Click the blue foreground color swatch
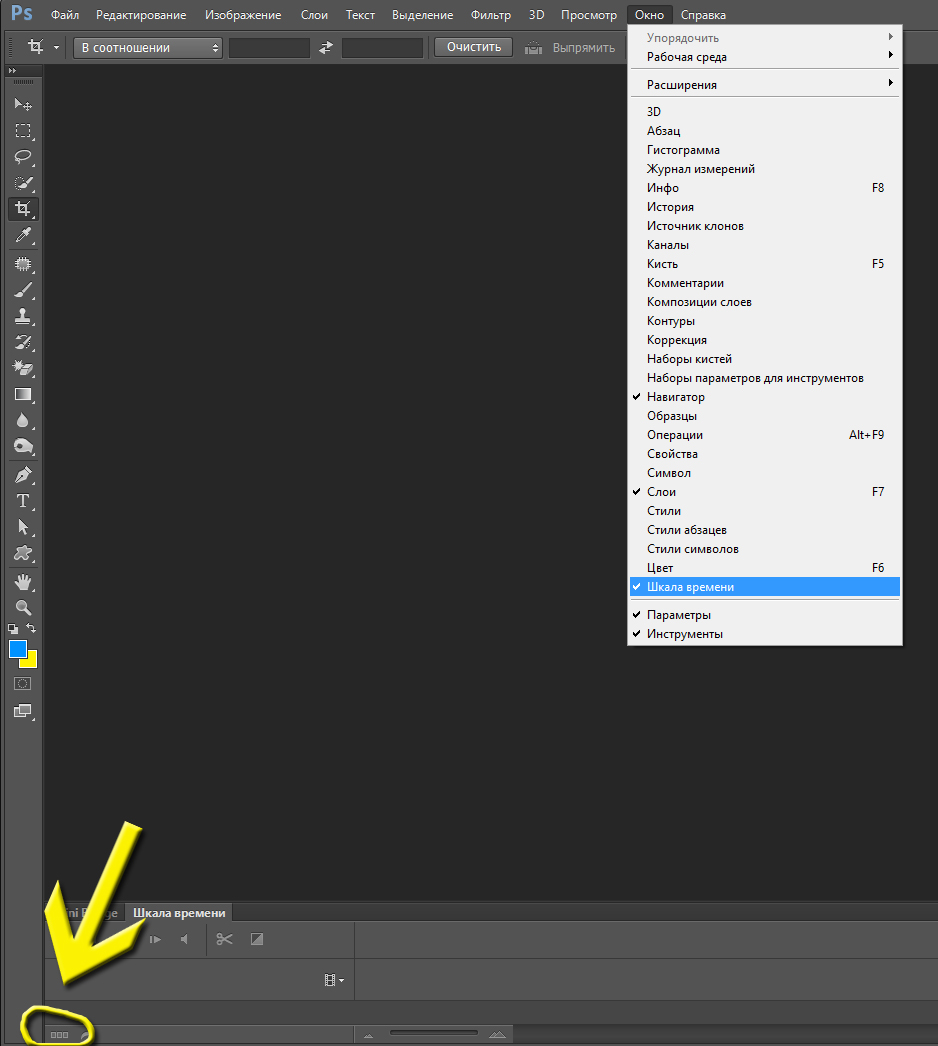Screen dimensions: 938x1046 [x=17, y=648]
